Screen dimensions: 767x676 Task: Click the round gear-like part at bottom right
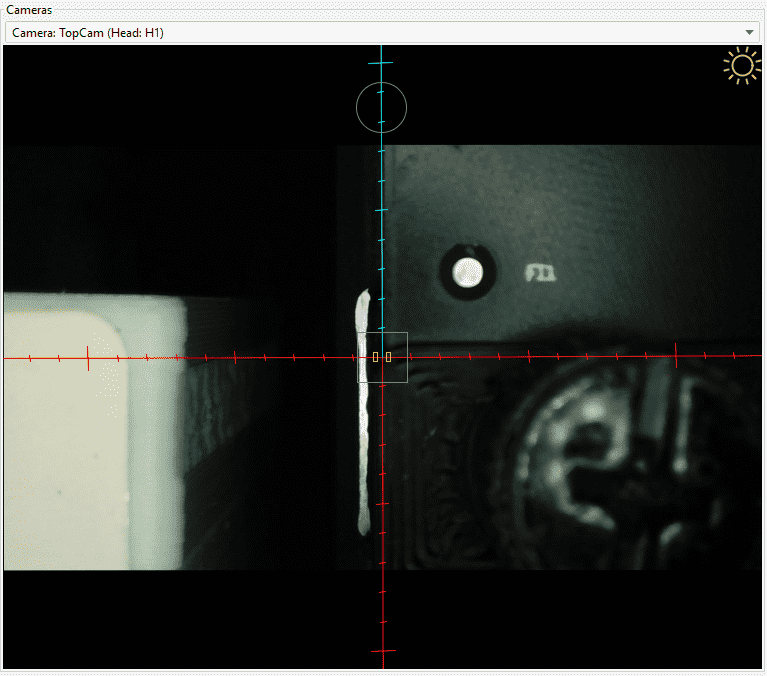coord(590,470)
